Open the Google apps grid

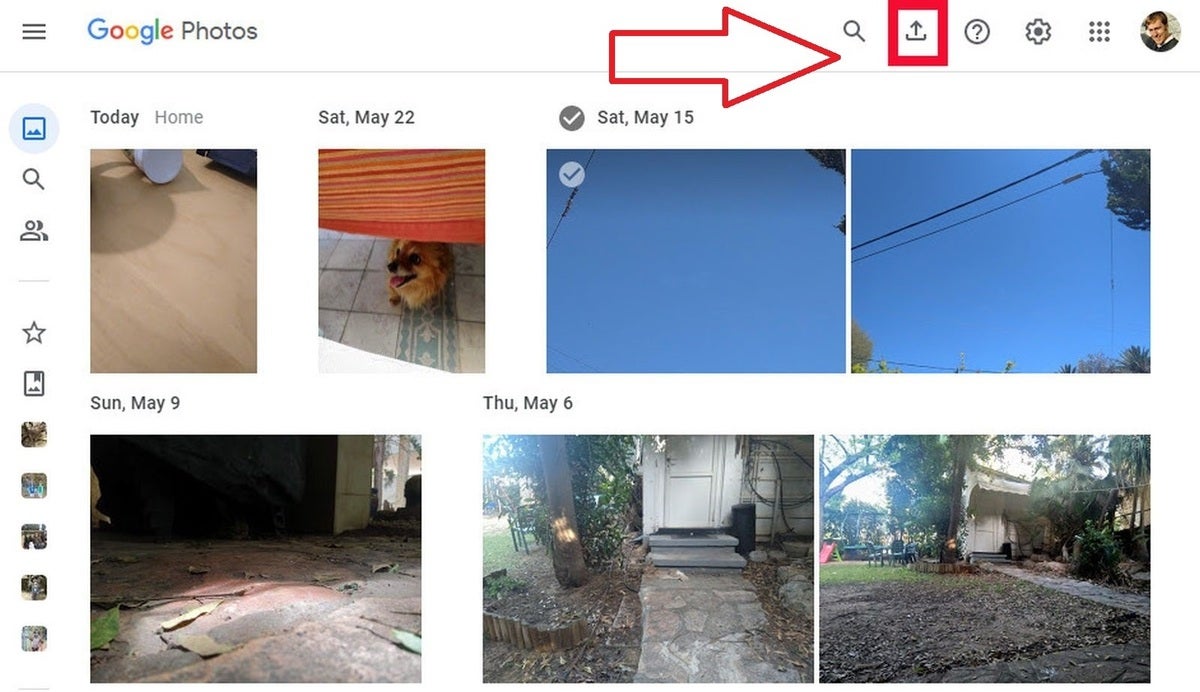pyautogui.click(x=1099, y=32)
